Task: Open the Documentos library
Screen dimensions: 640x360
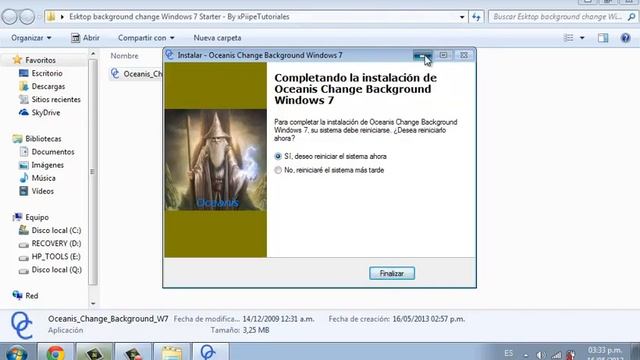Action: click(x=47, y=152)
